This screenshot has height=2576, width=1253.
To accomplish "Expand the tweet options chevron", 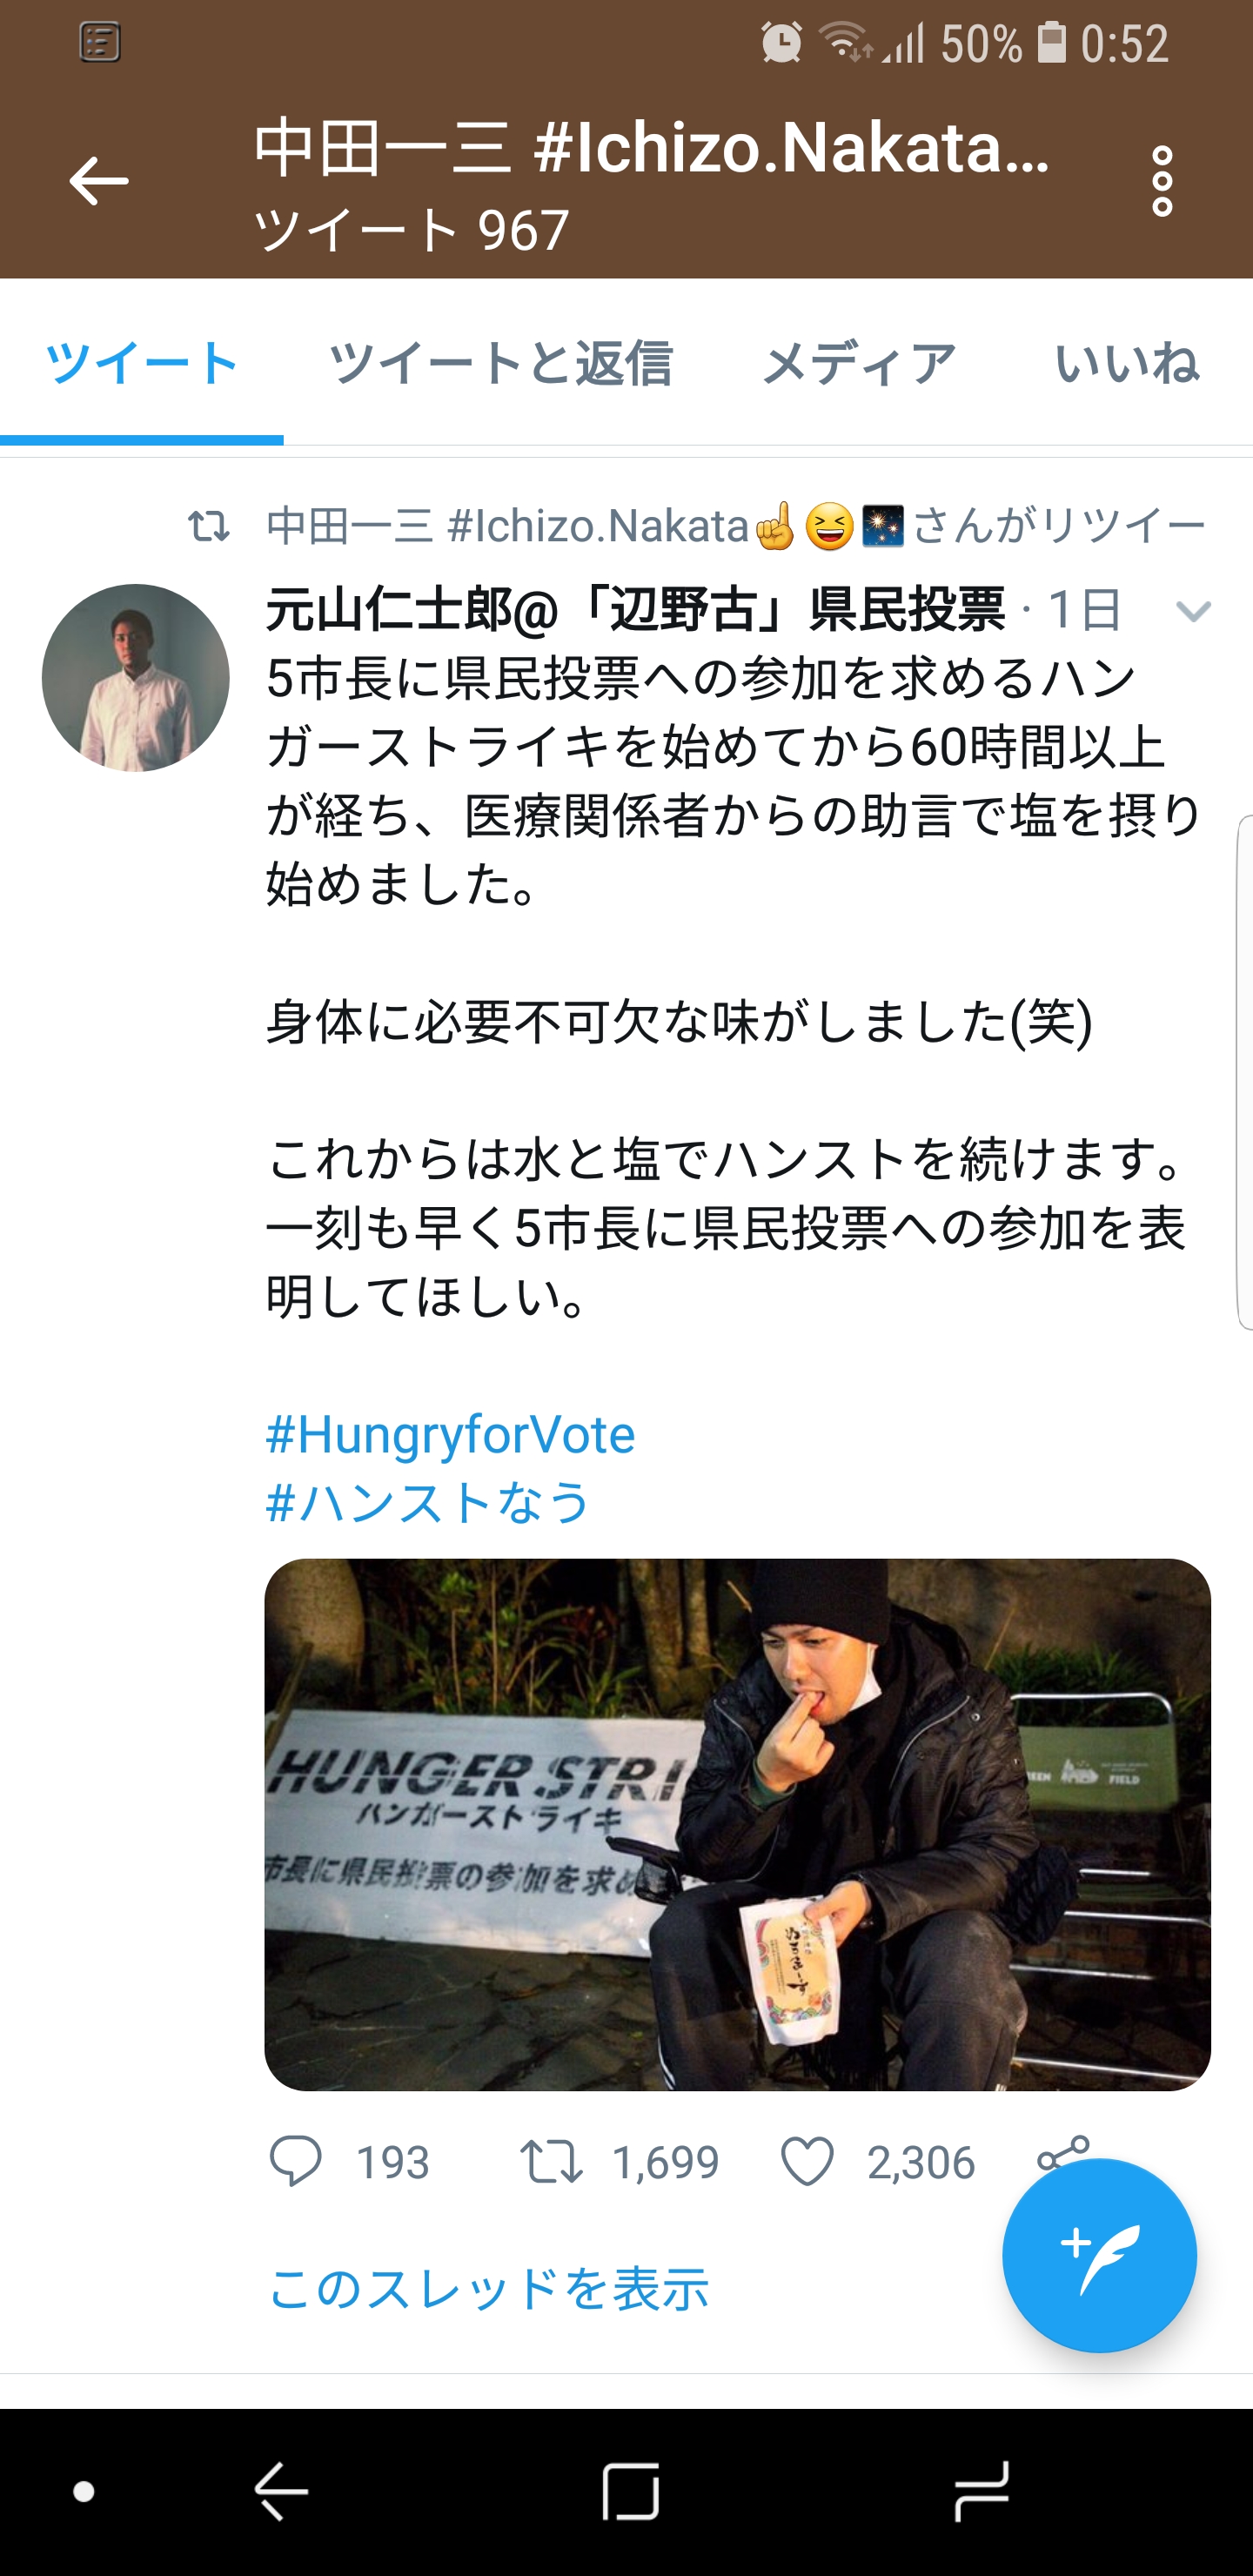I will coord(1193,610).
